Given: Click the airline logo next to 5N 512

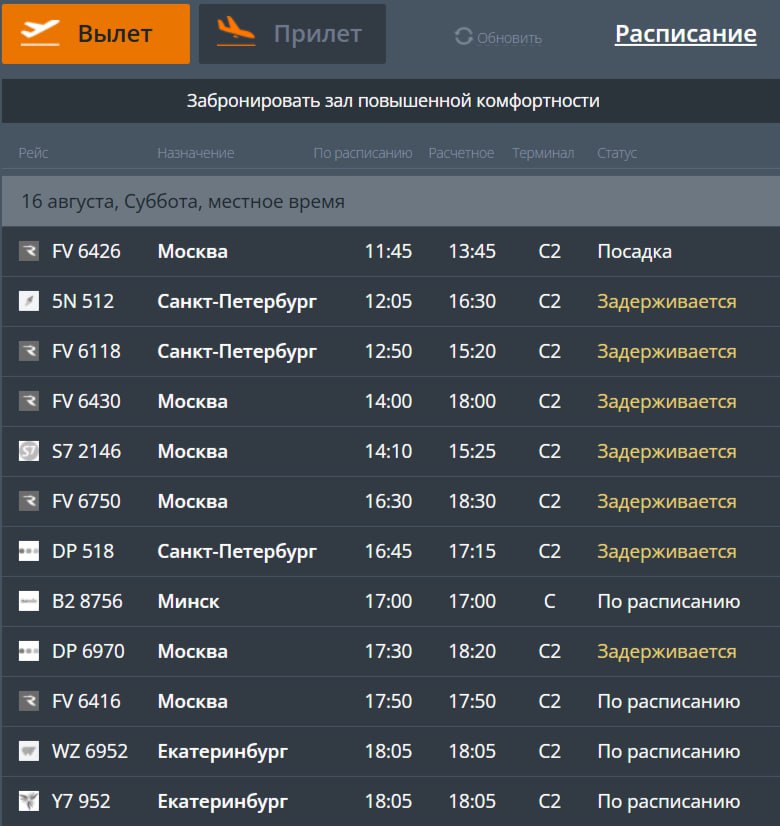Looking at the screenshot, I should pyautogui.click(x=29, y=301).
